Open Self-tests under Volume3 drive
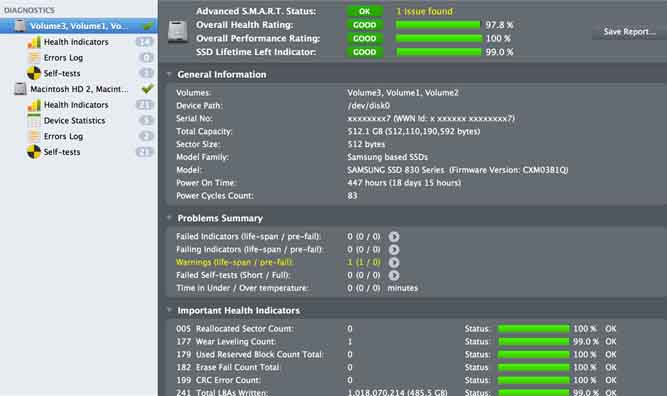Viewport: 667px width, 396px height. (62, 73)
